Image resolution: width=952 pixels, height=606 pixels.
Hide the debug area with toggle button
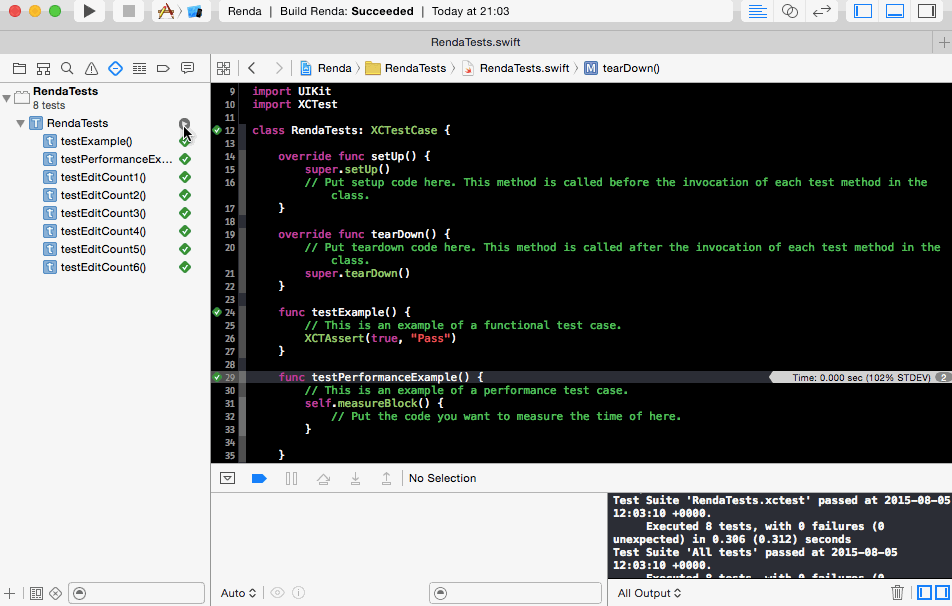[228, 478]
